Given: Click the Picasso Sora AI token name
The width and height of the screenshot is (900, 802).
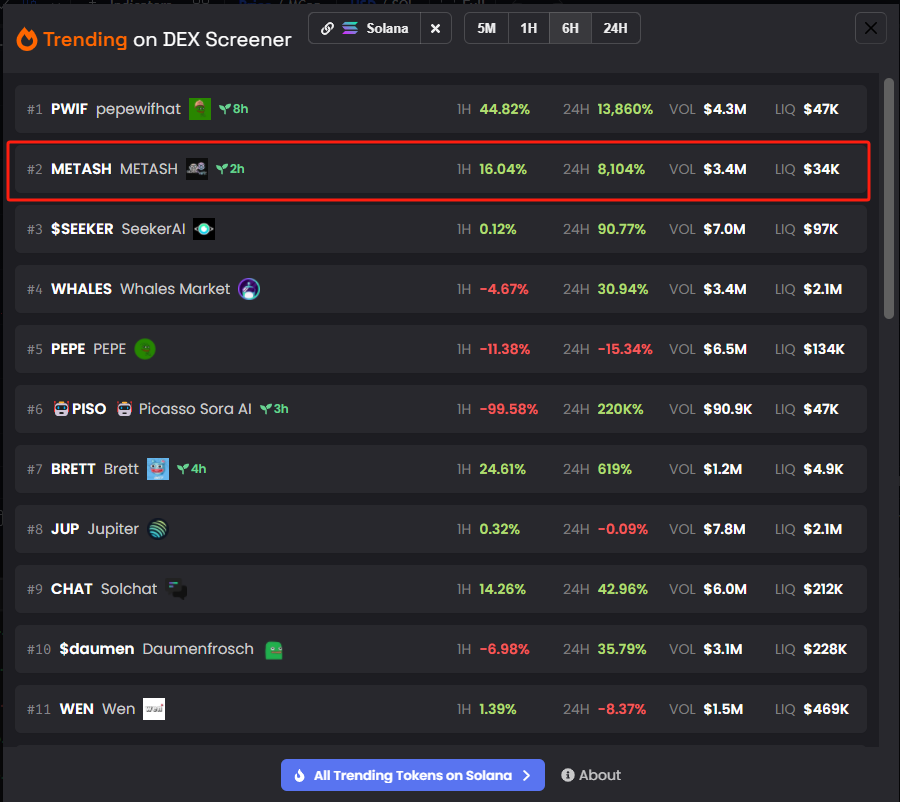Looking at the screenshot, I should click(195, 409).
